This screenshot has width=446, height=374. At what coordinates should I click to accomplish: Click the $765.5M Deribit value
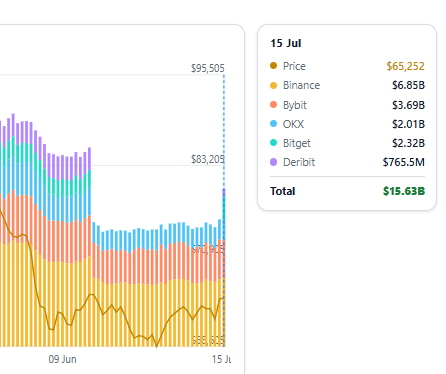[x=404, y=162]
